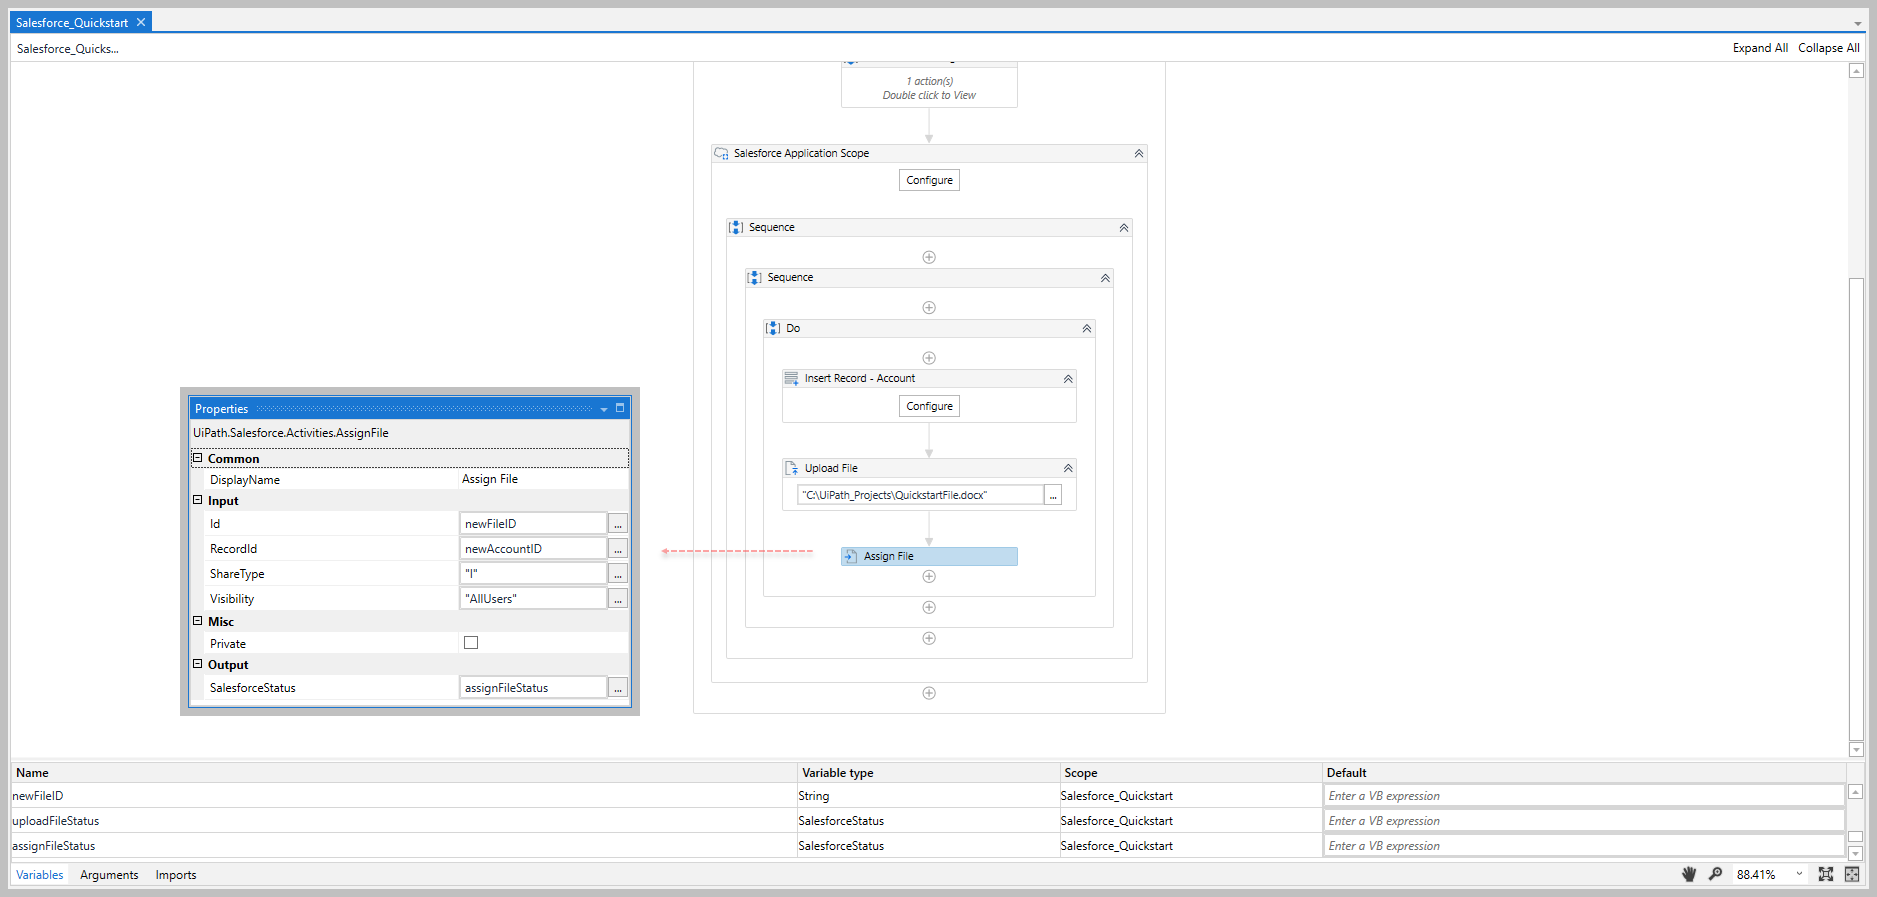Open the zoom percentage dropdown

1799,874
